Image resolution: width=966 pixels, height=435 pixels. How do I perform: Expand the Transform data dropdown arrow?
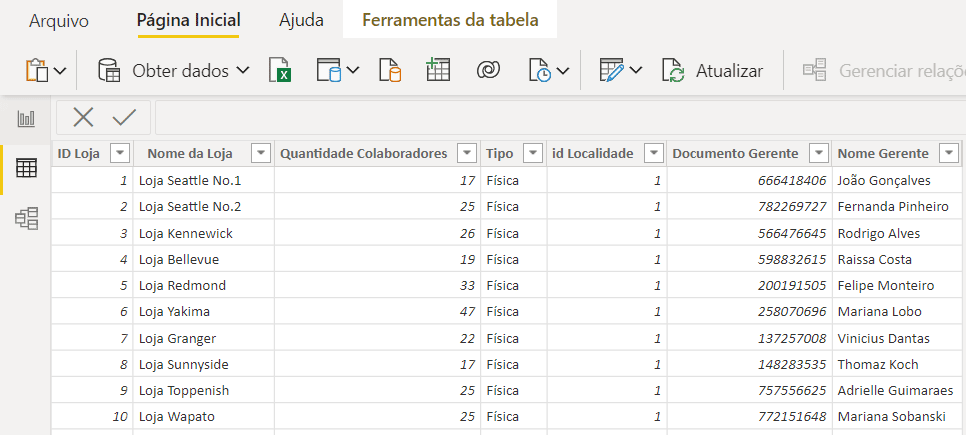636,71
